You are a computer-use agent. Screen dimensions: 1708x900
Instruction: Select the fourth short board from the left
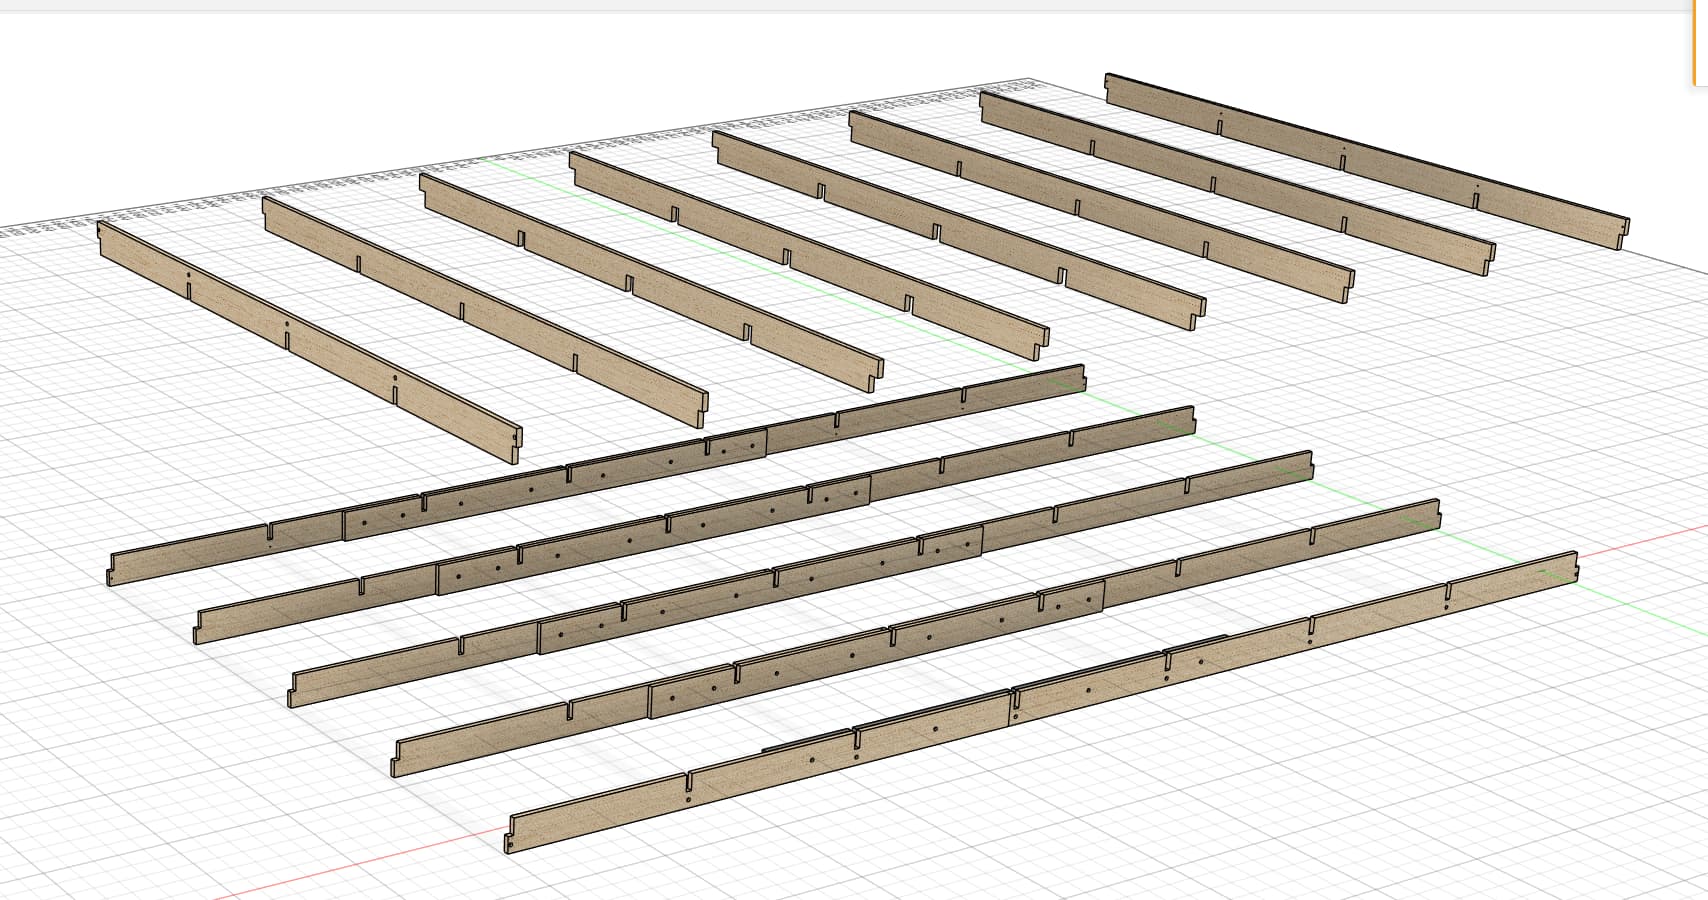pyautogui.click(x=809, y=255)
